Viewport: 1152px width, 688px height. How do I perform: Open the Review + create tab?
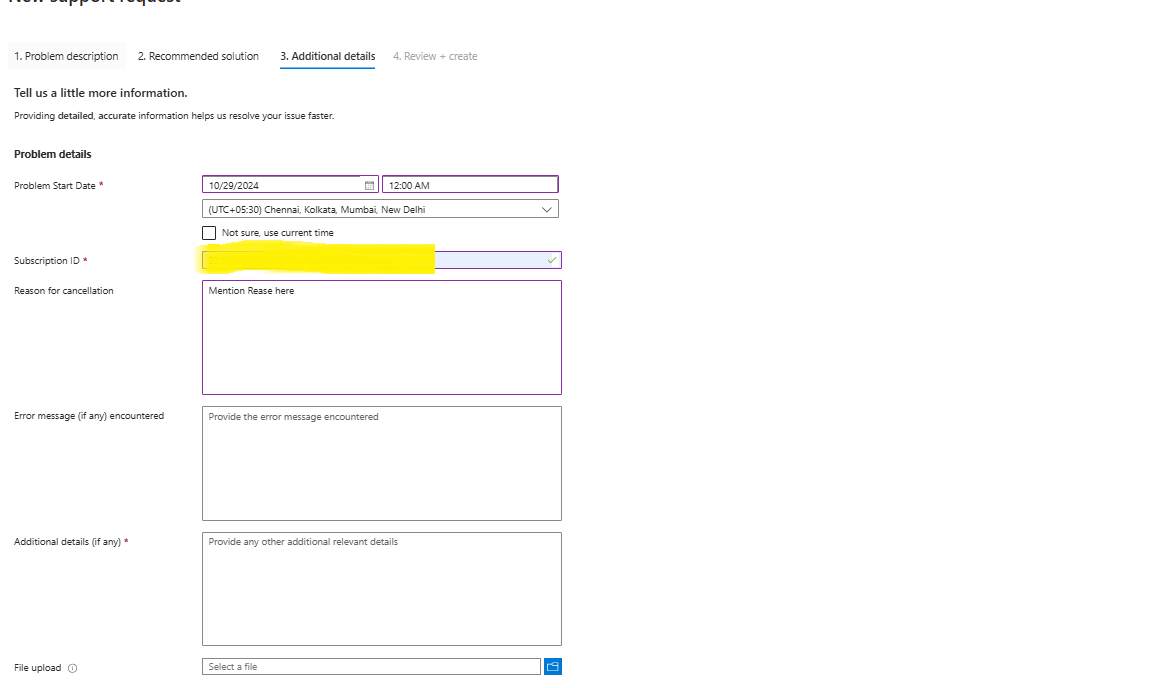435,57
